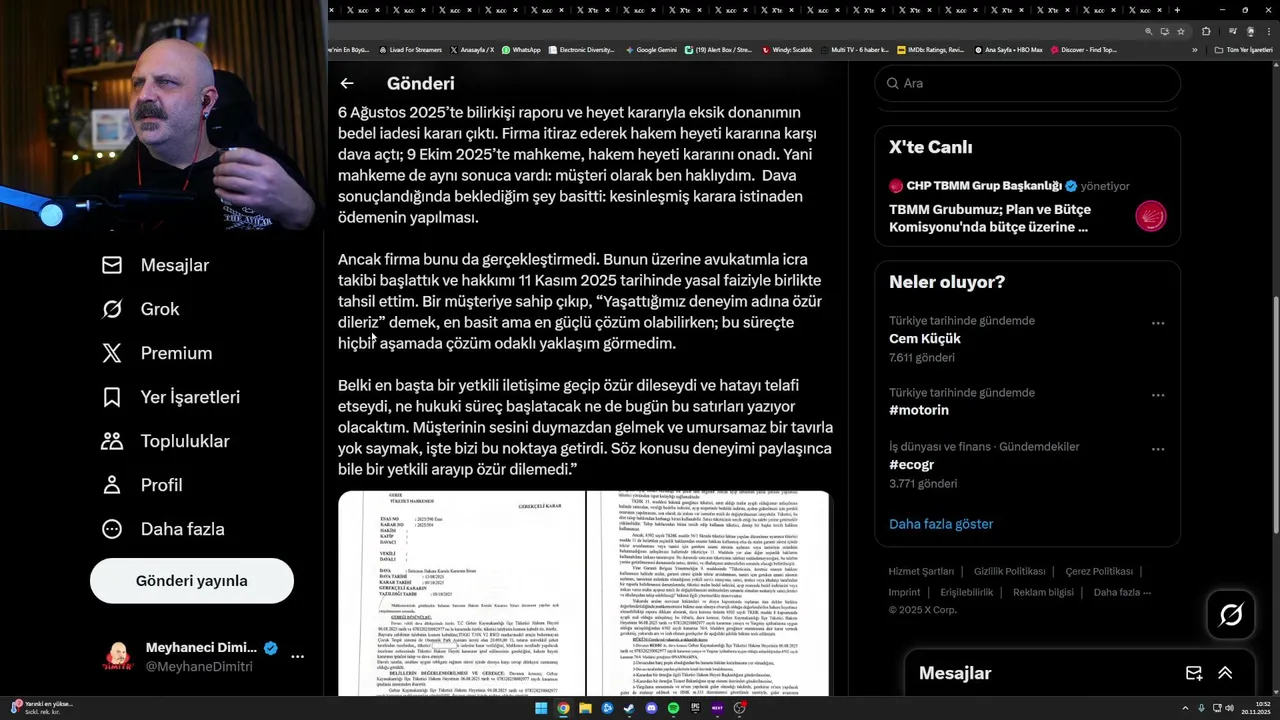Compose new message icon in Mesajlar drawer

[x=1193, y=673]
